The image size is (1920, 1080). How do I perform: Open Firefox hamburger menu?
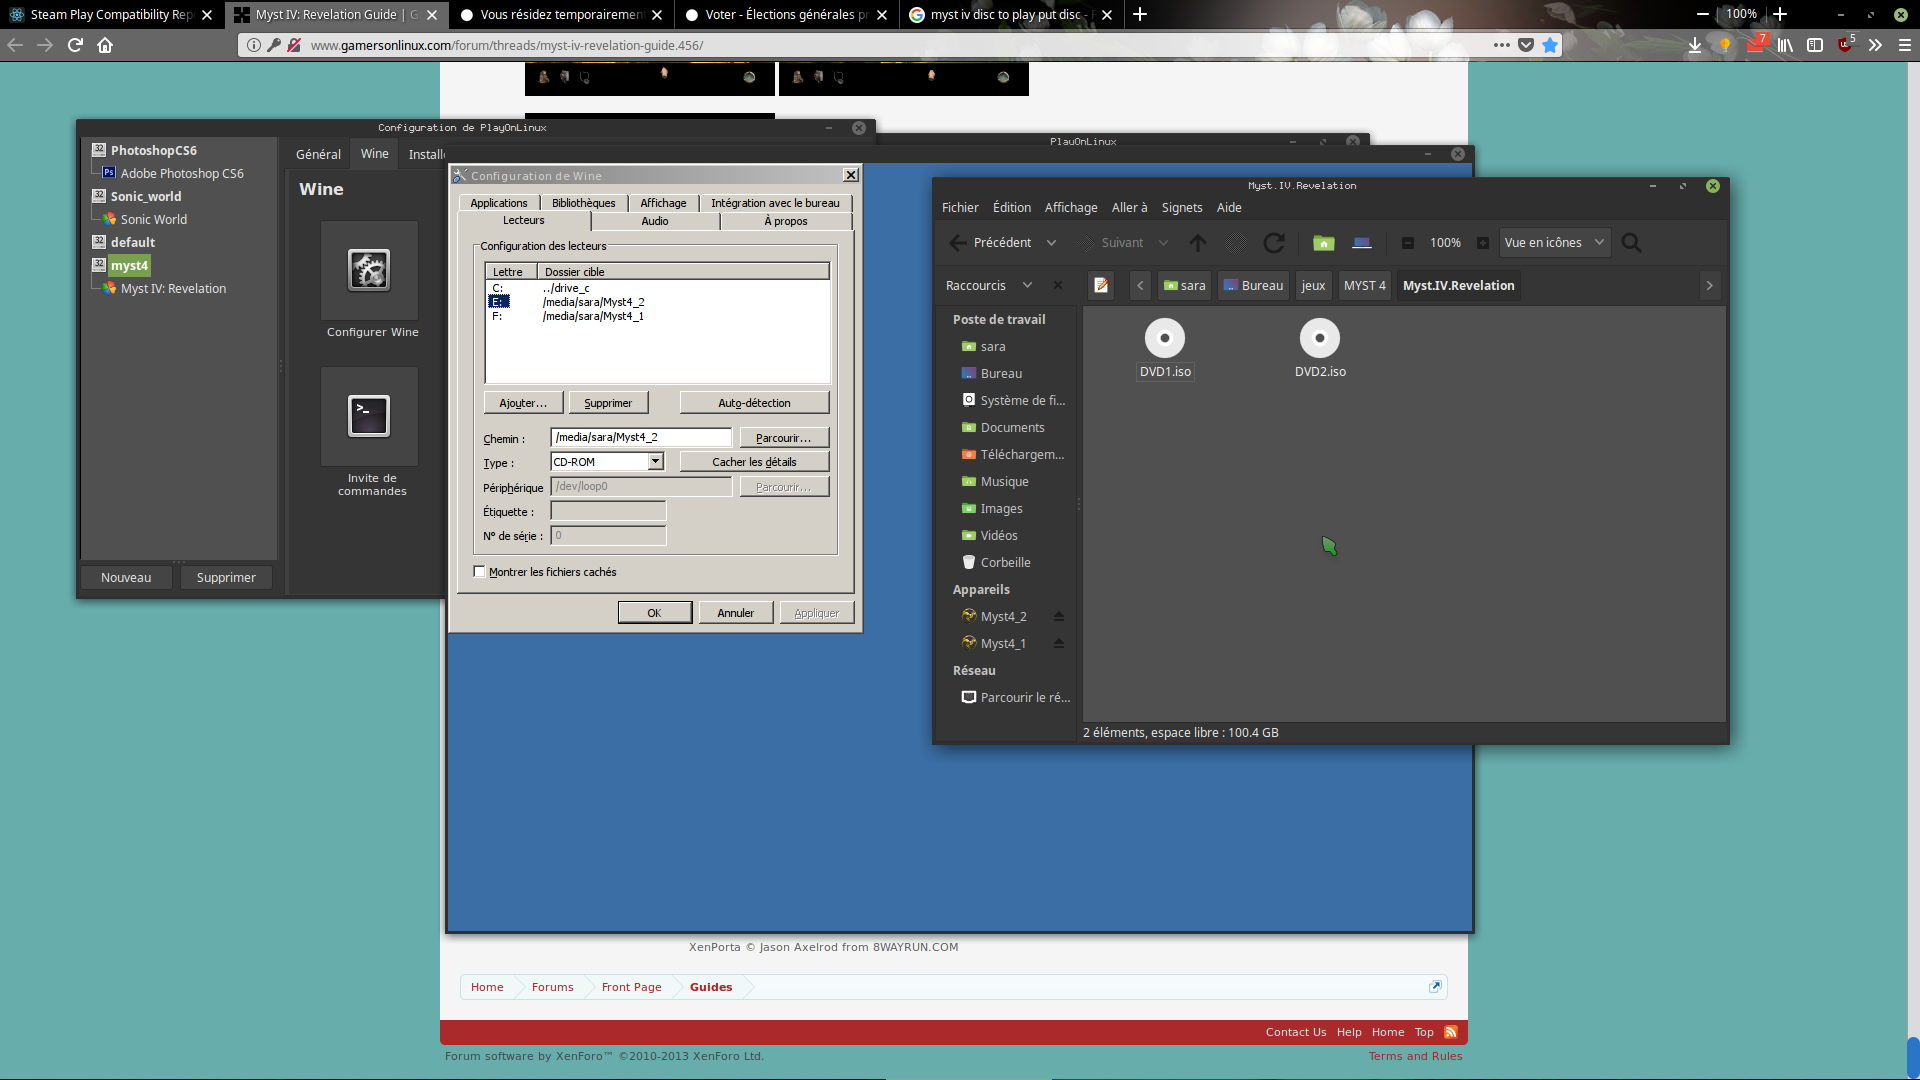pyautogui.click(x=1905, y=45)
